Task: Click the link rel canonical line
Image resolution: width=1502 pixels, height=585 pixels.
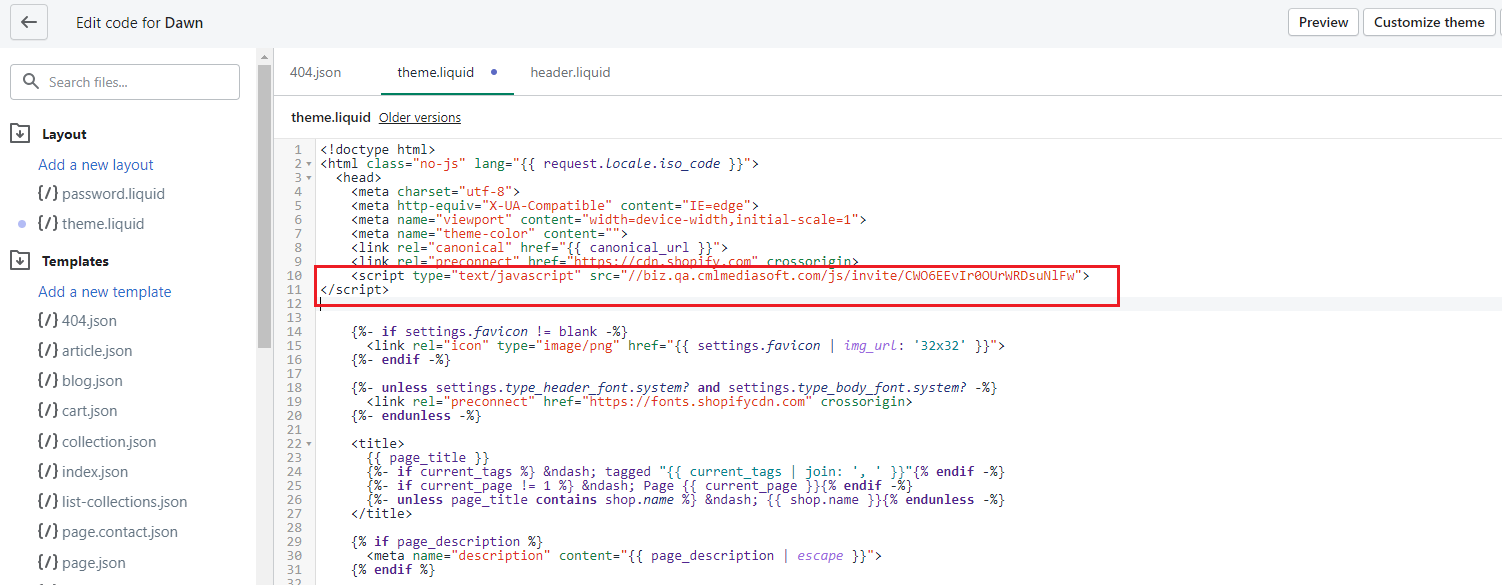Action: click(x=539, y=248)
